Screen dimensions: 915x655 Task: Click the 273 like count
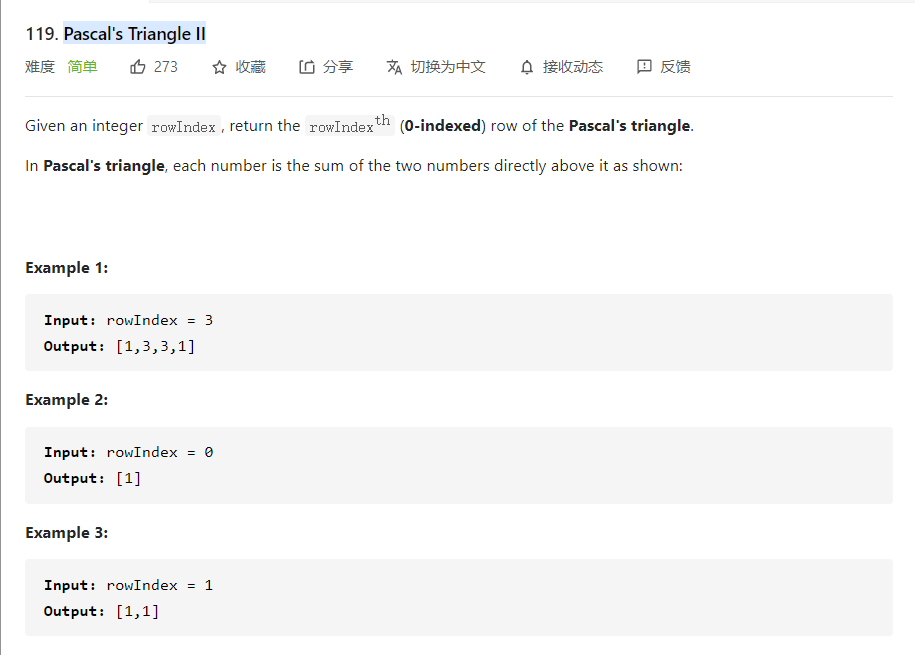tap(165, 67)
